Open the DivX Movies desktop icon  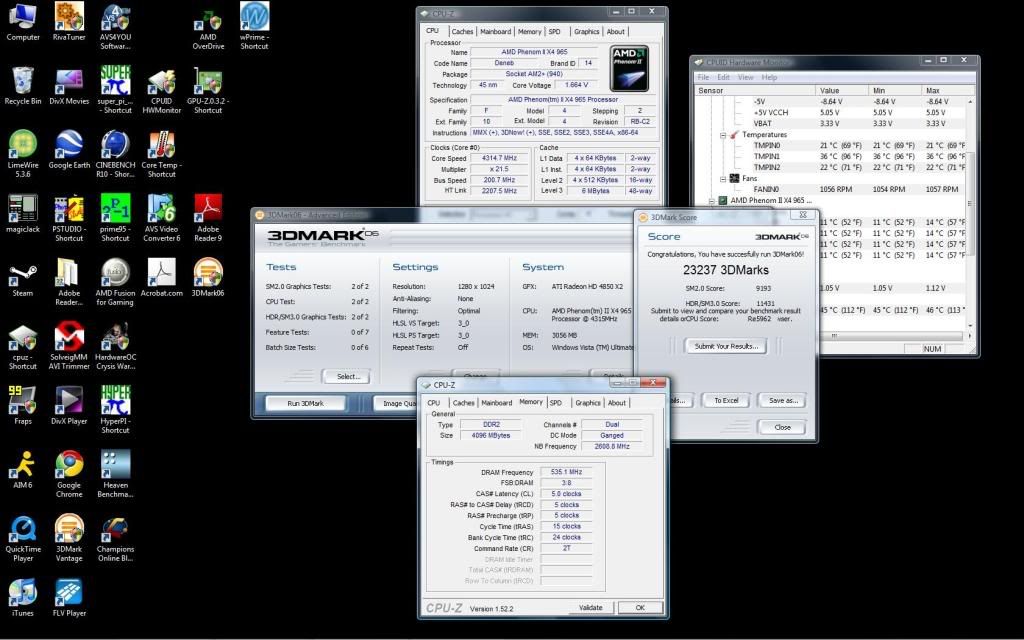[x=69, y=86]
